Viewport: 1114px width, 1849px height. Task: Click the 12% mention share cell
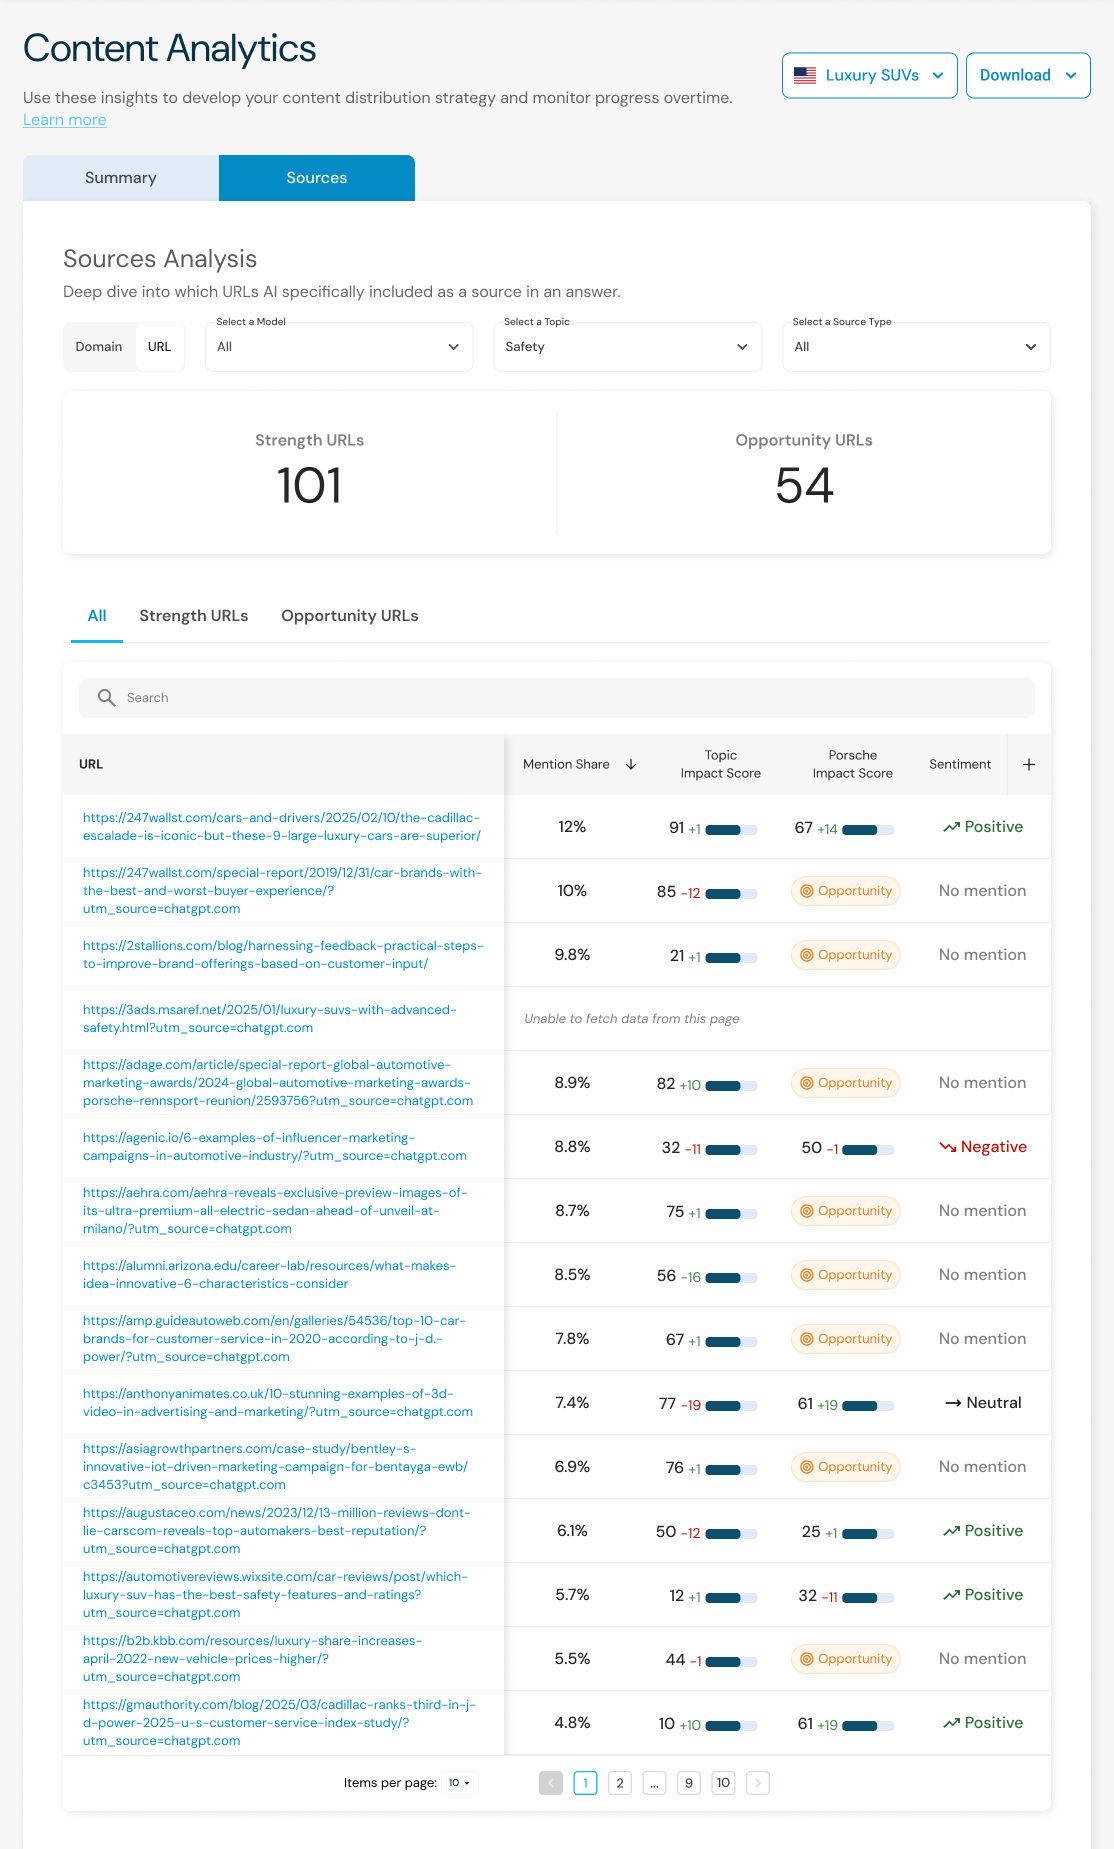coord(572,827)
